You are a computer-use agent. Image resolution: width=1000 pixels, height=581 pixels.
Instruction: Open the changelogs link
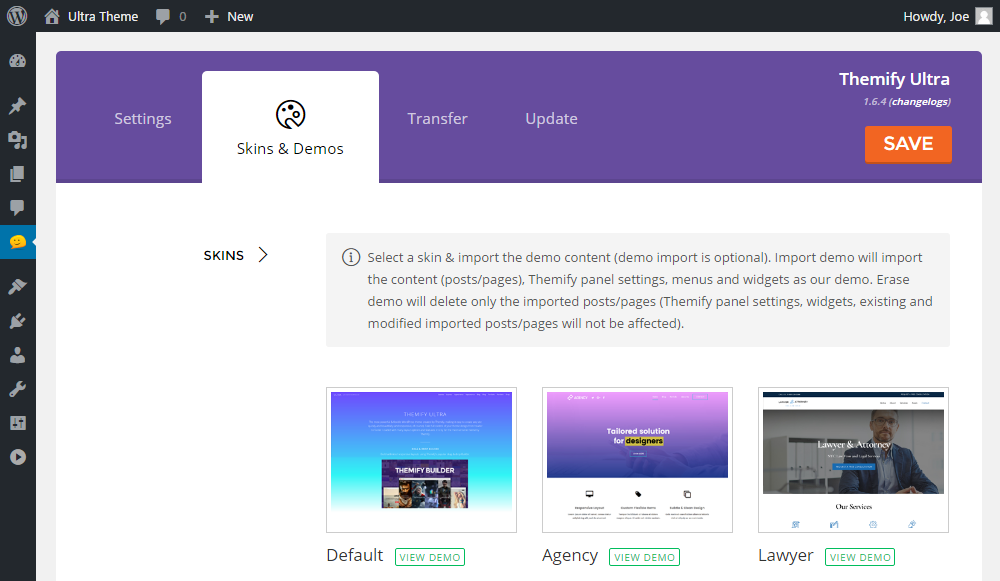[920, 101]
